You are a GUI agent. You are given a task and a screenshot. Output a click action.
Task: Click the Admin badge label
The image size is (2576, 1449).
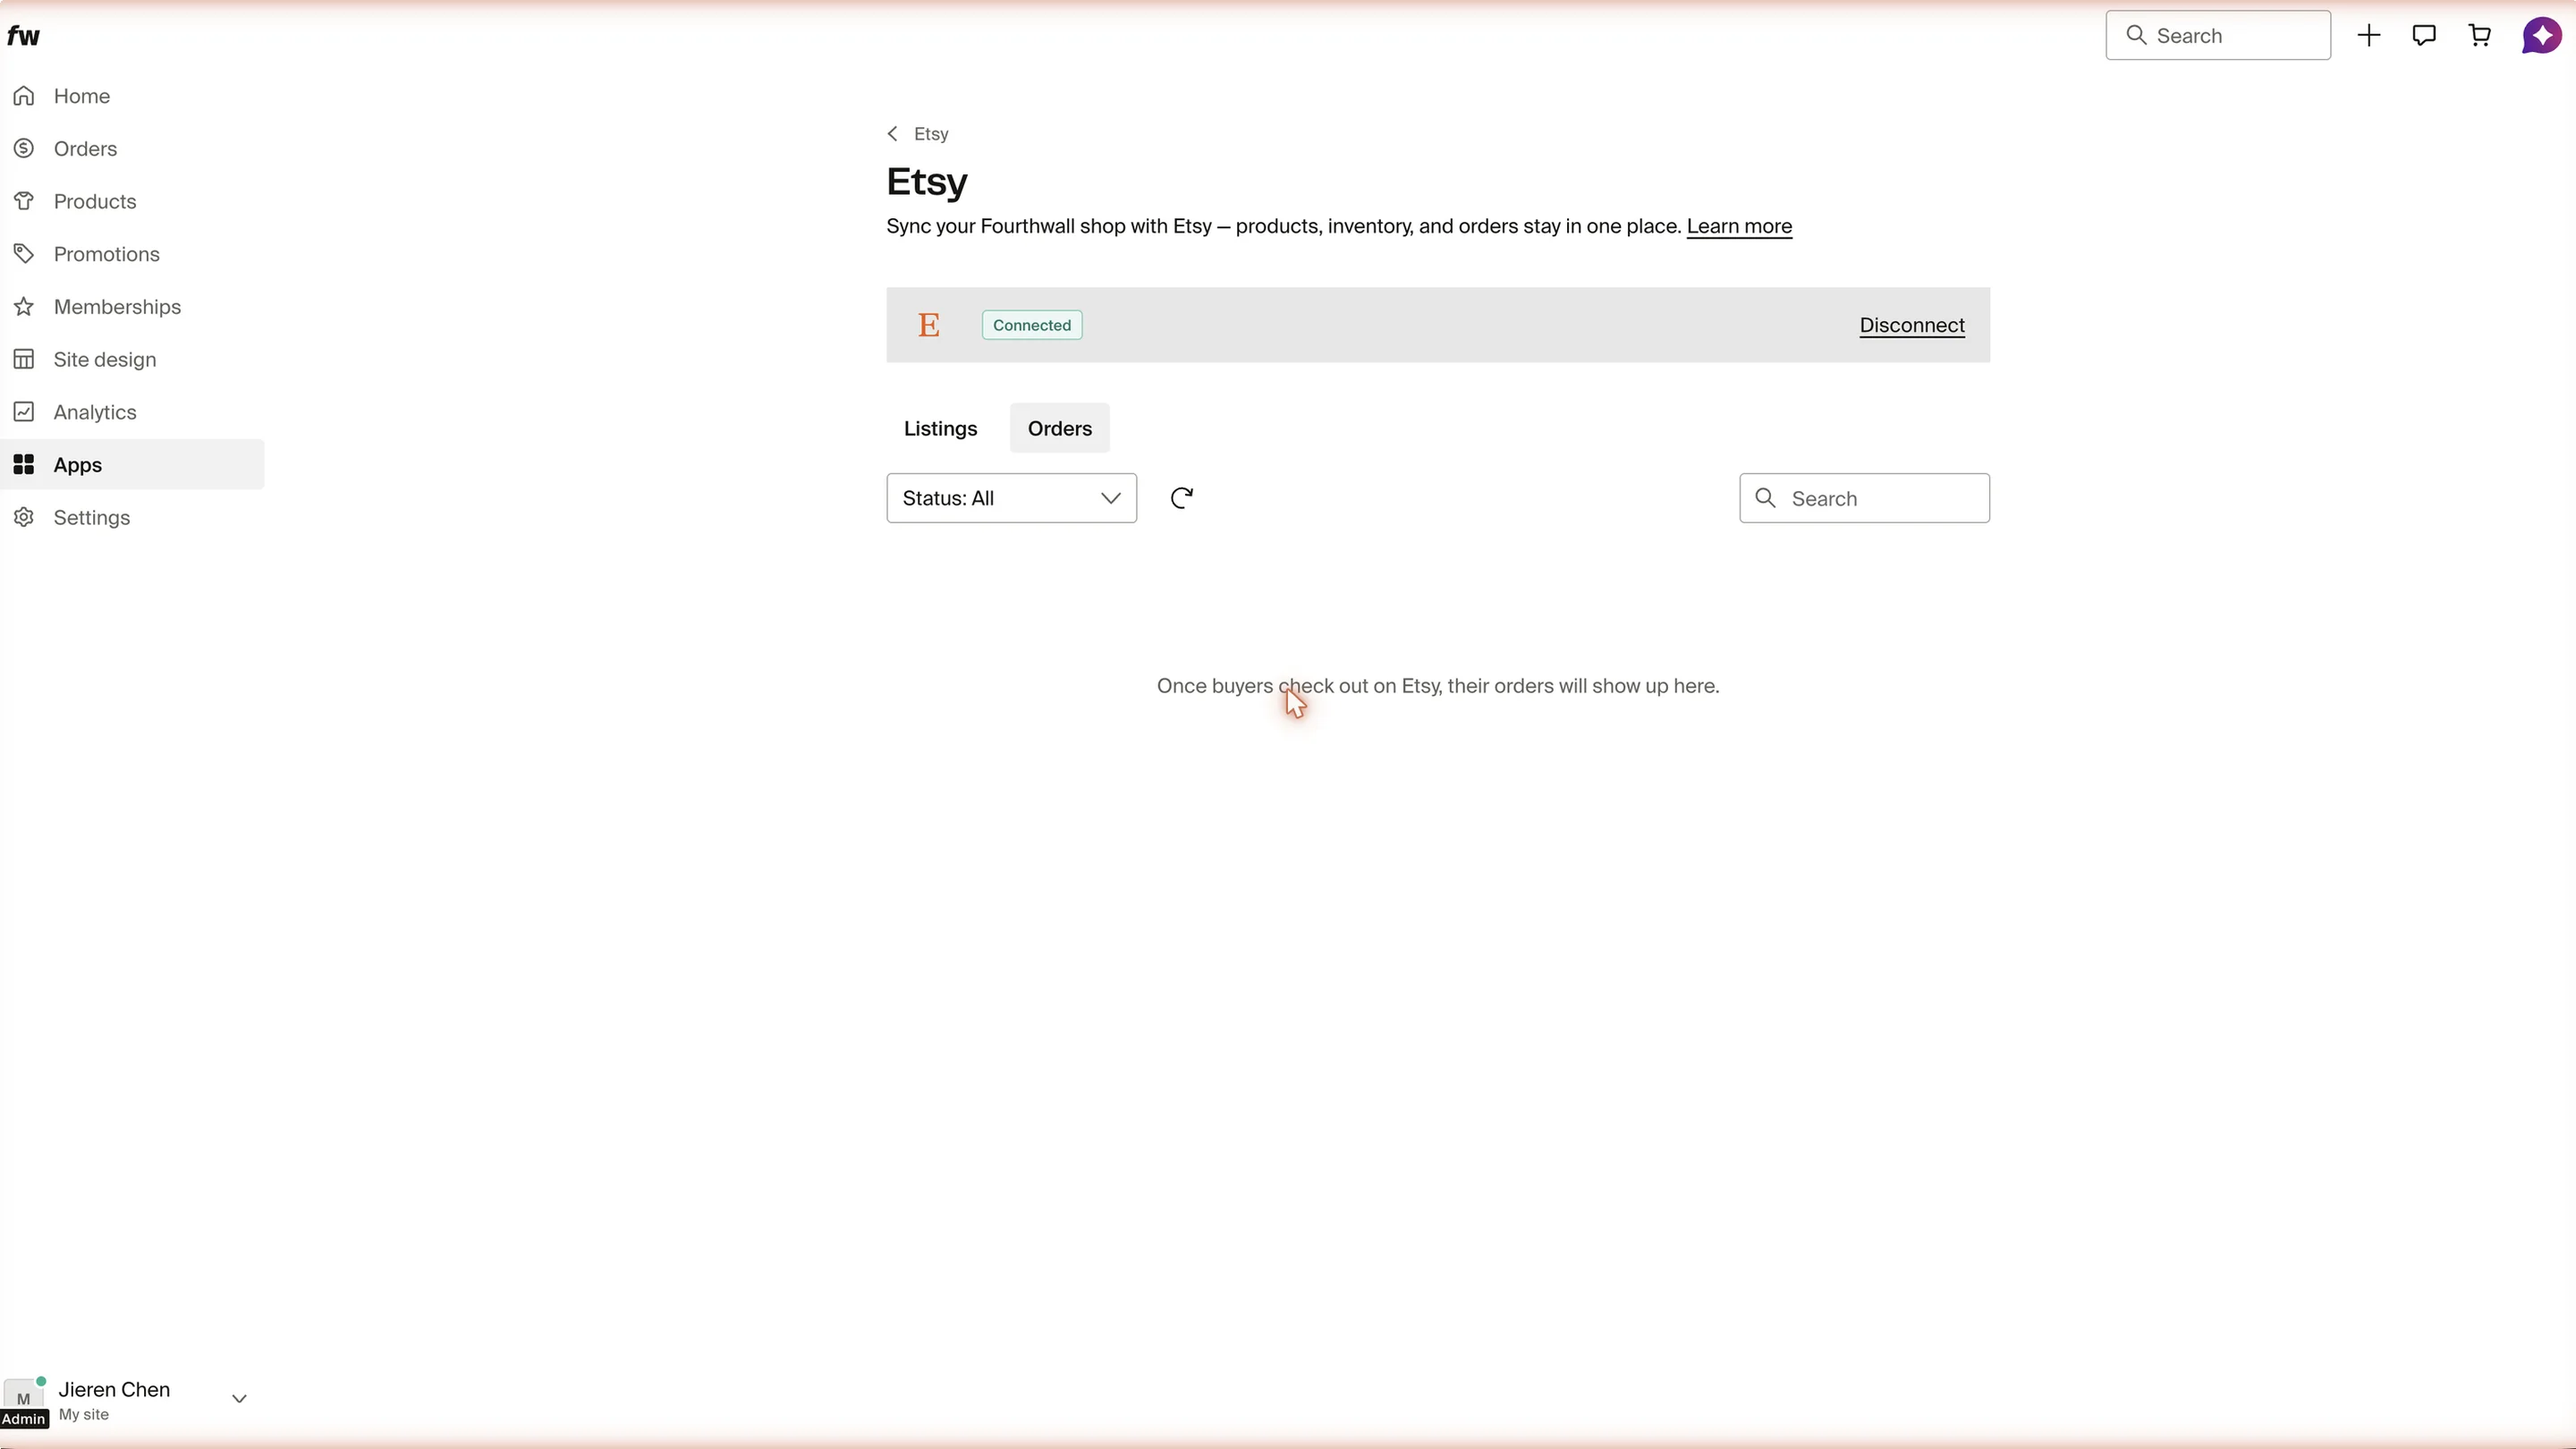pyautogui.click(x=24, y=1419)
